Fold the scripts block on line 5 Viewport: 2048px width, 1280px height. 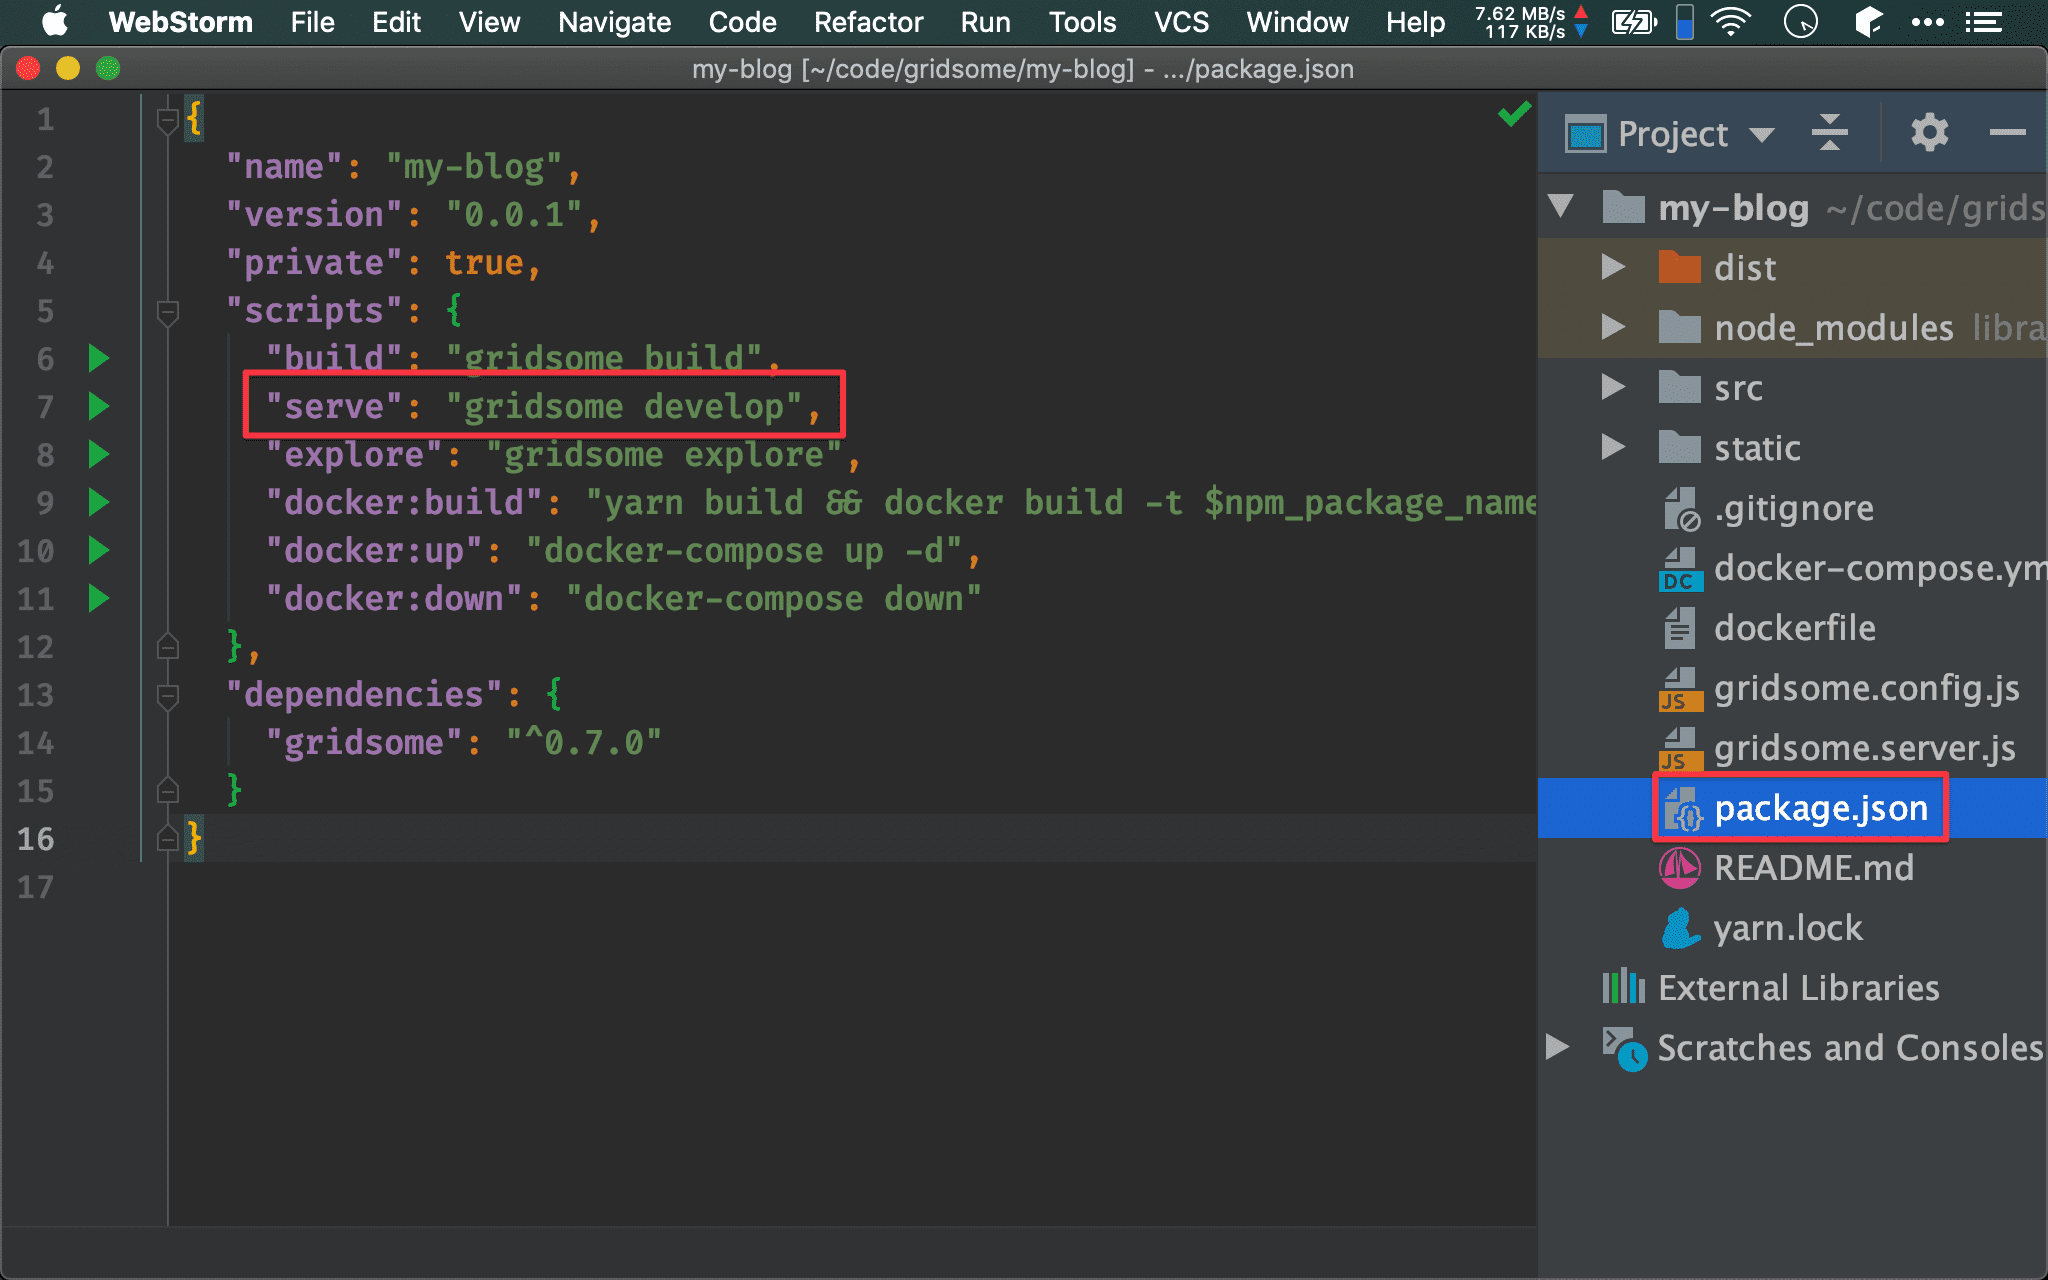[168, 312]
